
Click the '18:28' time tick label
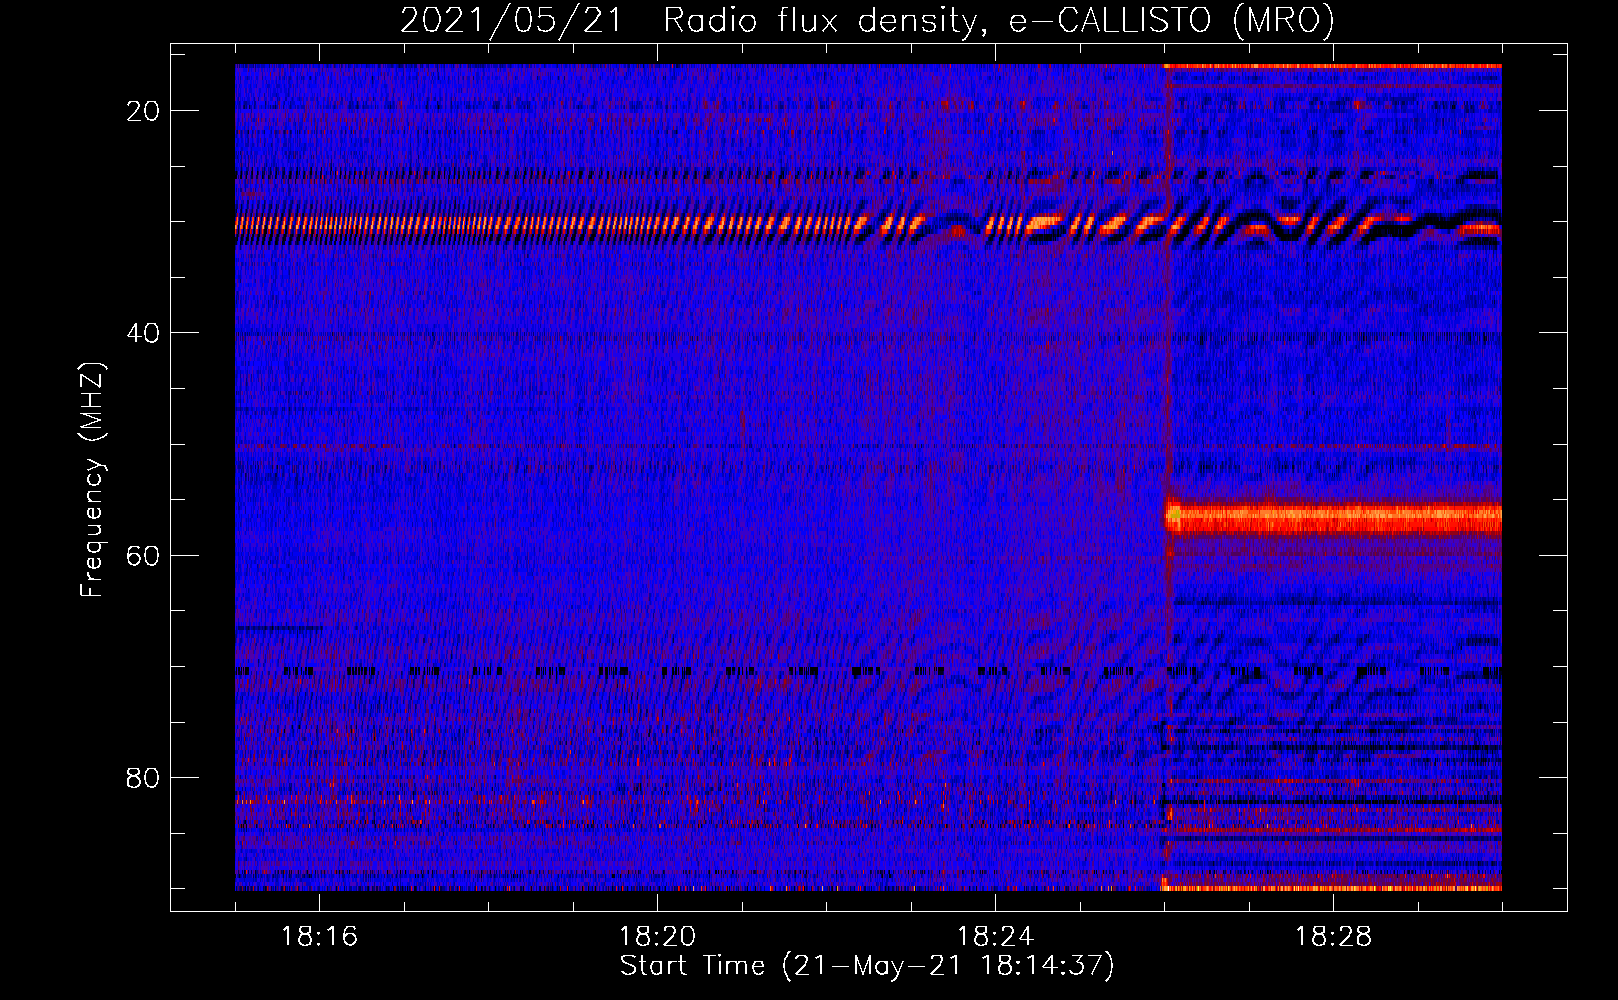(1333, 937)
